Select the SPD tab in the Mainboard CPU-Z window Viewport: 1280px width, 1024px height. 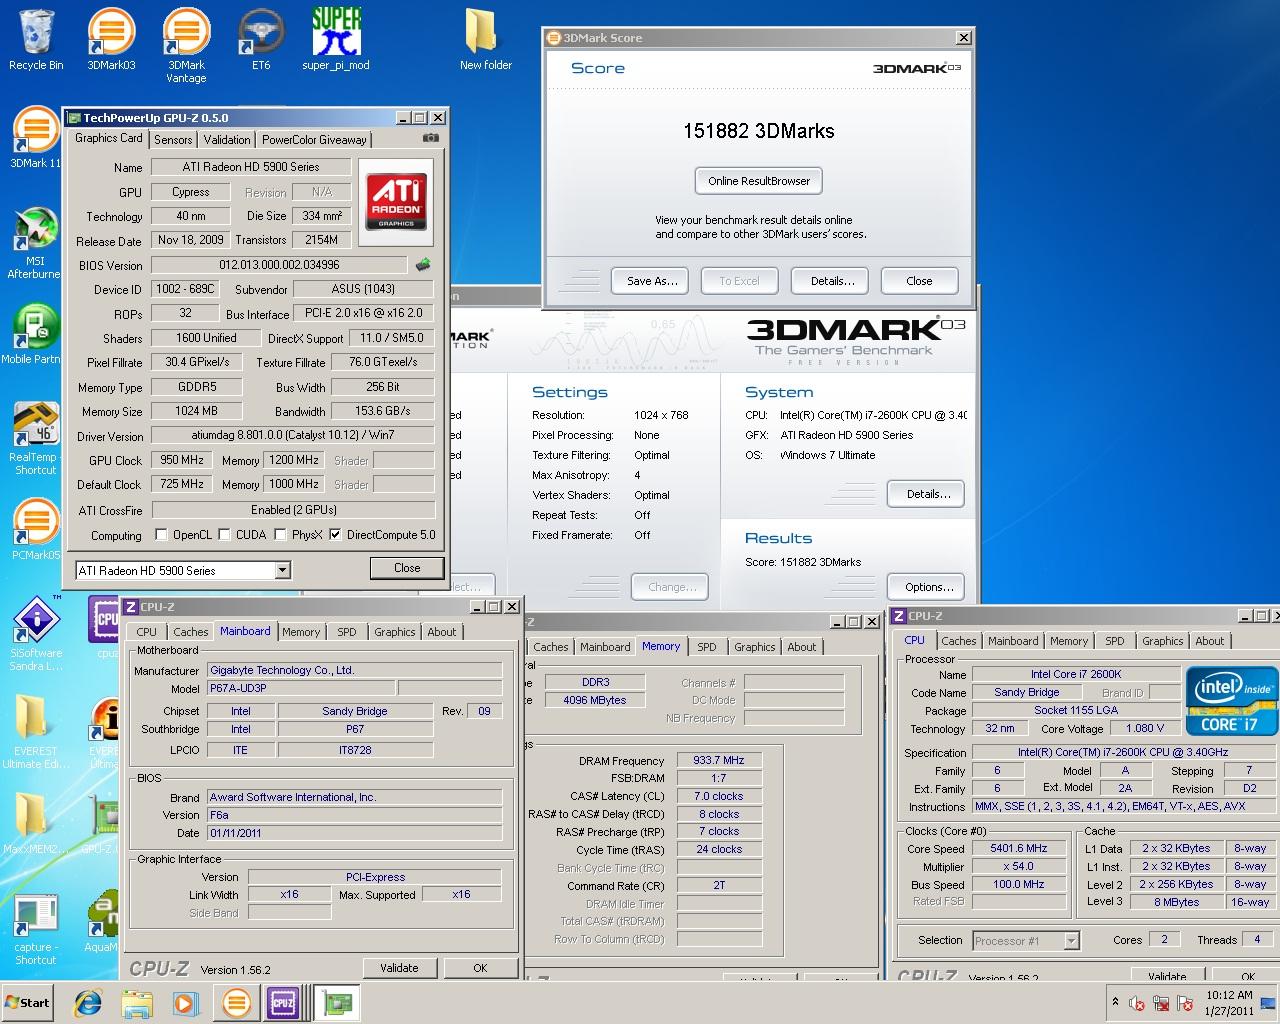coord(346,632)
